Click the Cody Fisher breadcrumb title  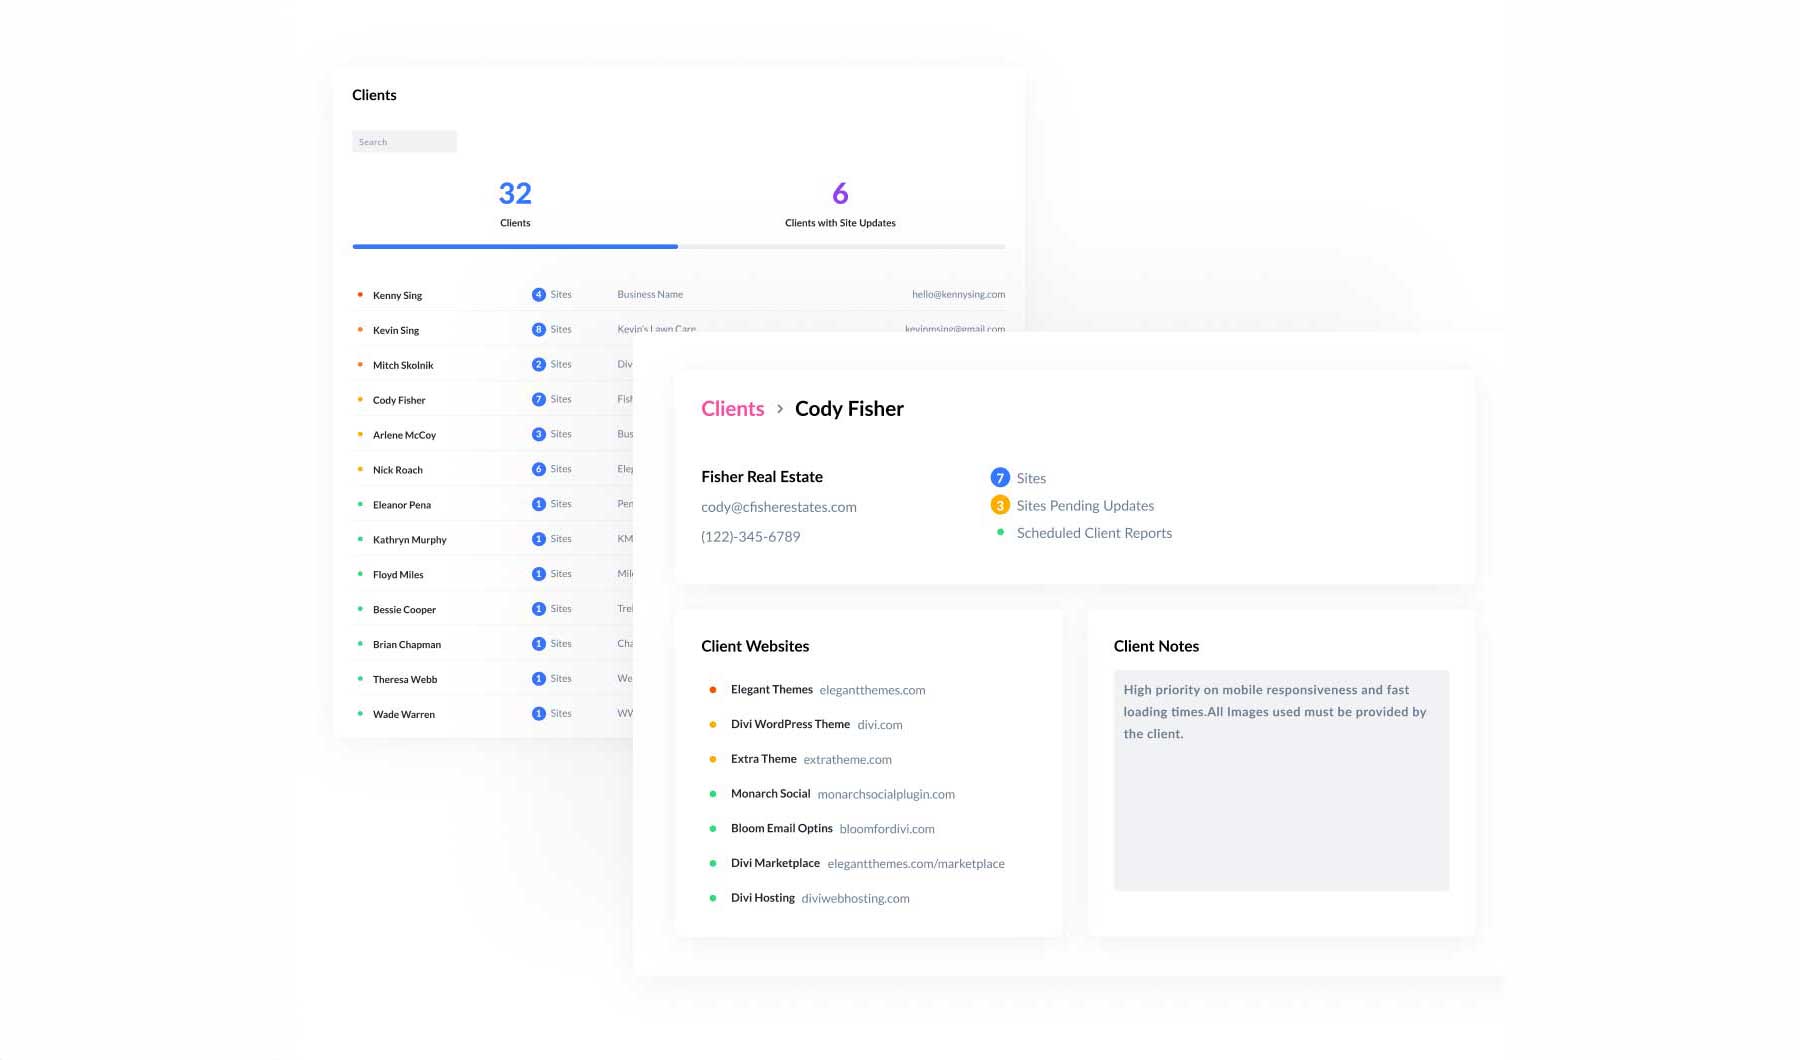849,409
